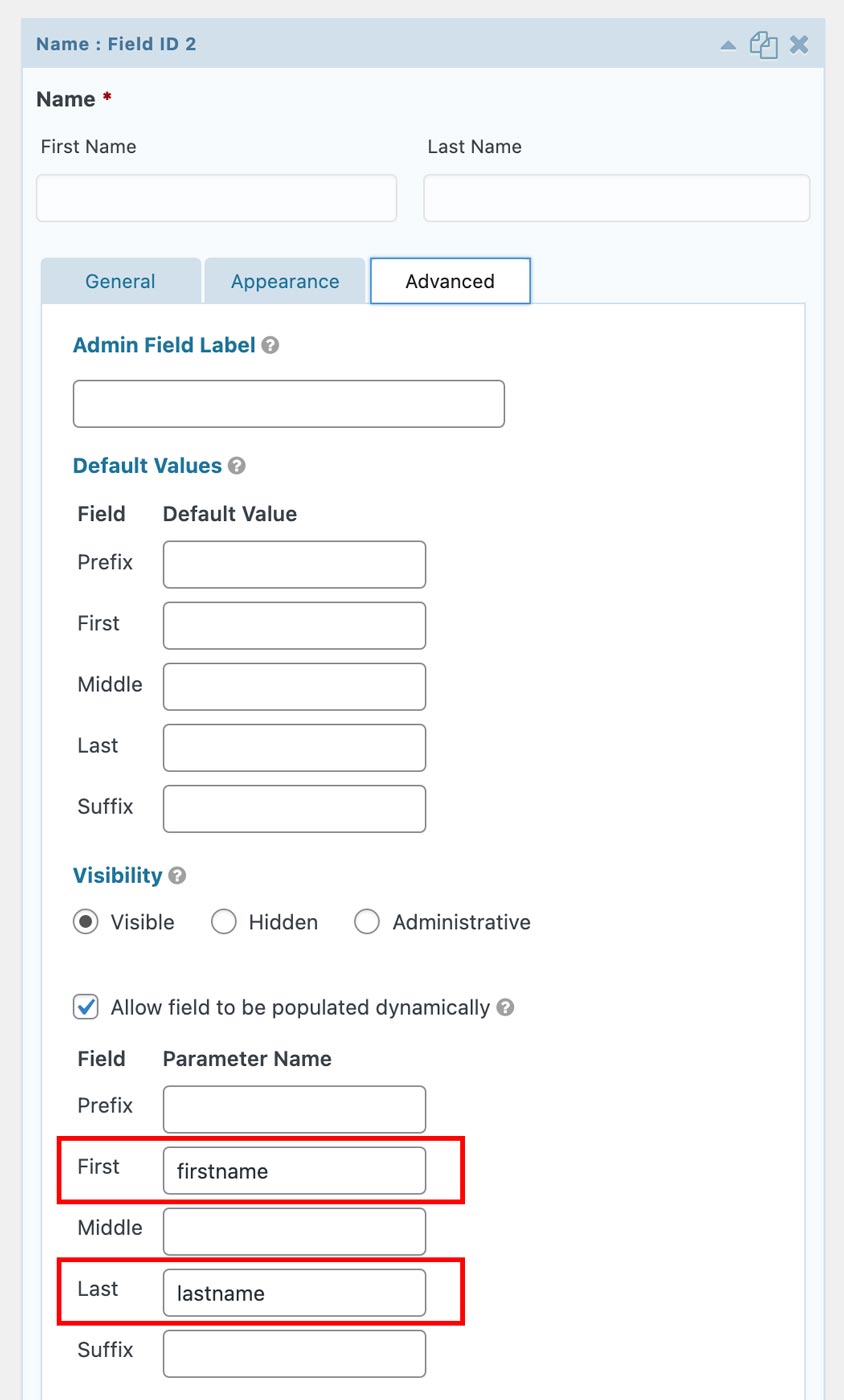Image resolution: width=844 pixels, height=1400 pixels.
Task: Click the First parameter name field
Action: pyautogui.click(x=294, y=1171)
